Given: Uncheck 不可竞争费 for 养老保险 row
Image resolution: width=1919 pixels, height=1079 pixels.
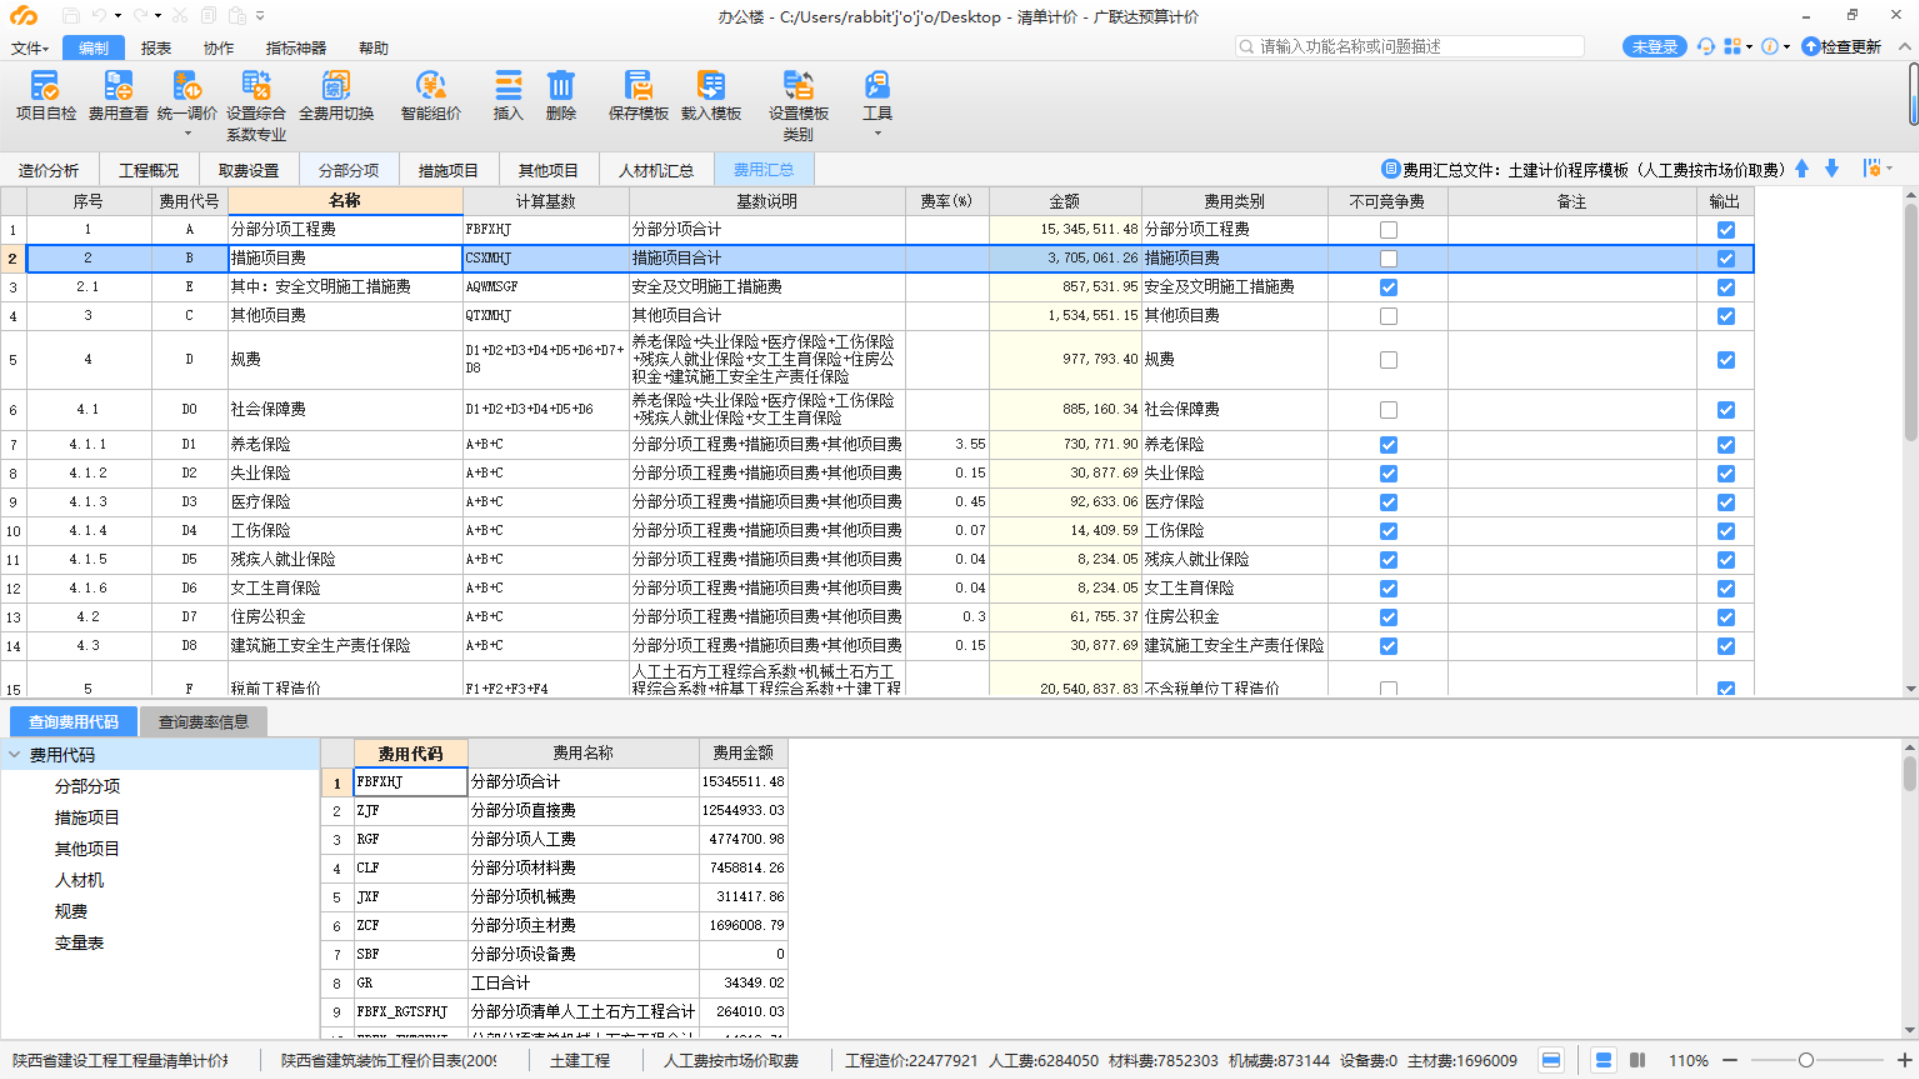Looking at the screenshot, I should [x=1388, y=445].
